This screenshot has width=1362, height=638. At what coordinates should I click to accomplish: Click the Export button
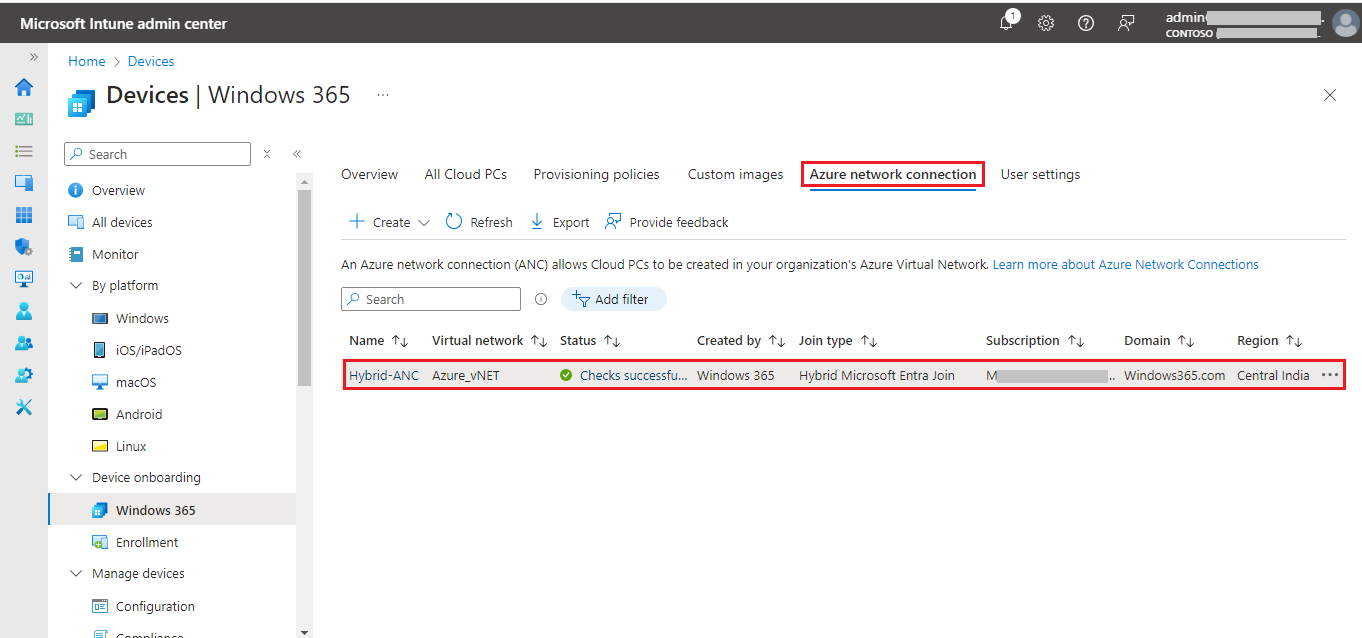560,222
